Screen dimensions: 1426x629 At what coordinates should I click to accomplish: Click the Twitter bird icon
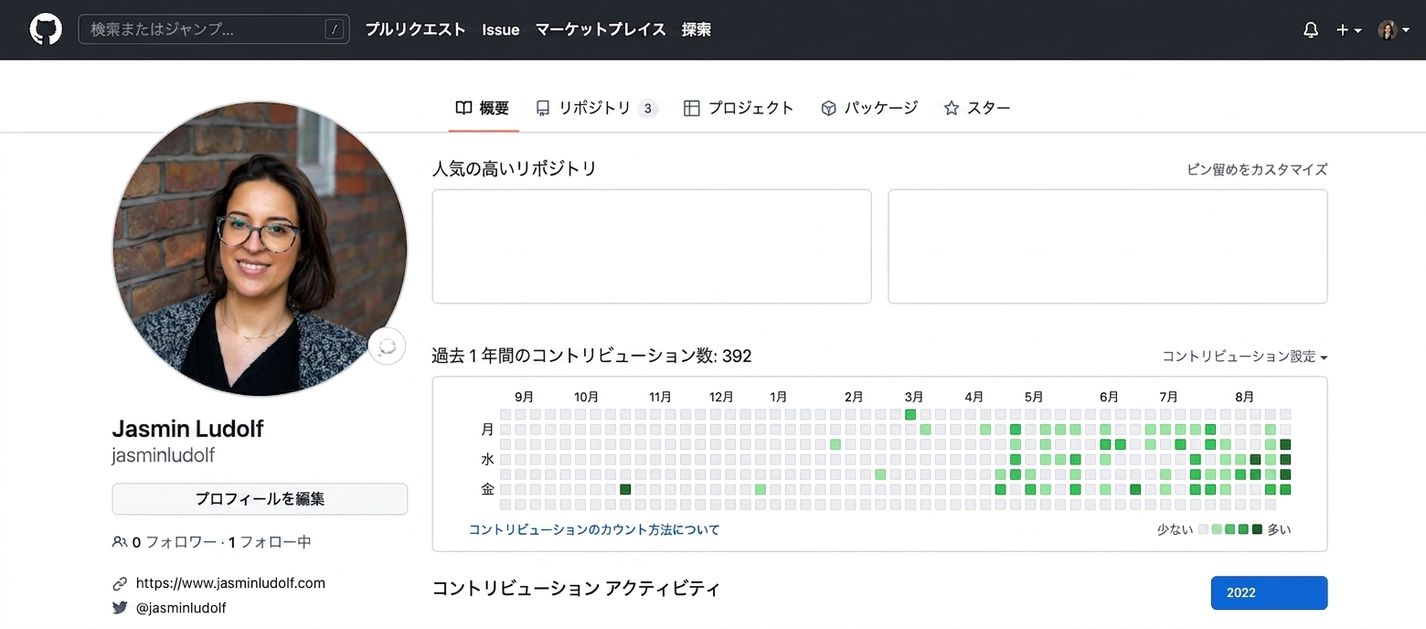120,608
